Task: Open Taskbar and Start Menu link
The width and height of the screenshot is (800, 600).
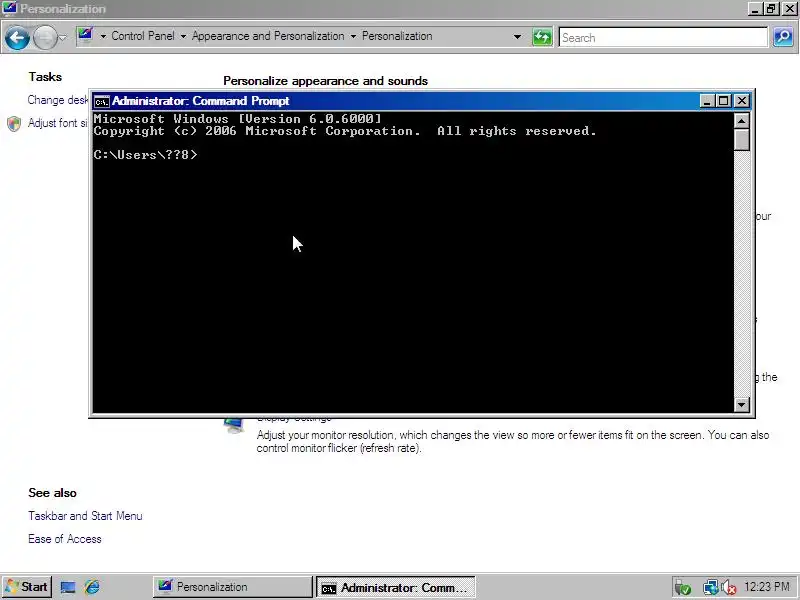Action: [85, 516]
